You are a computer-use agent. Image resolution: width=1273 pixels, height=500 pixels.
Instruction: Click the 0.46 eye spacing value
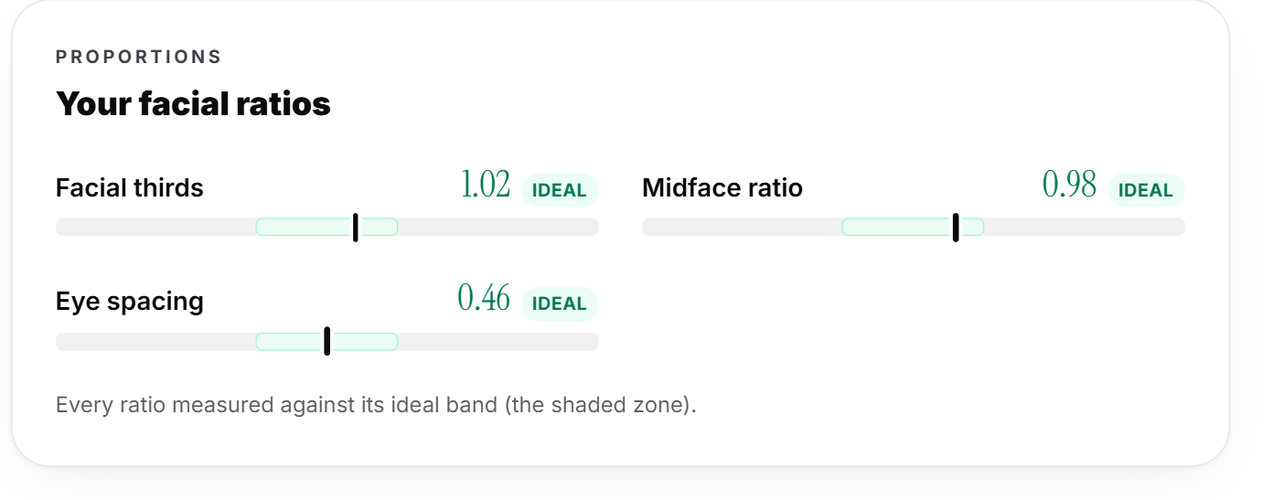[484, 299]
